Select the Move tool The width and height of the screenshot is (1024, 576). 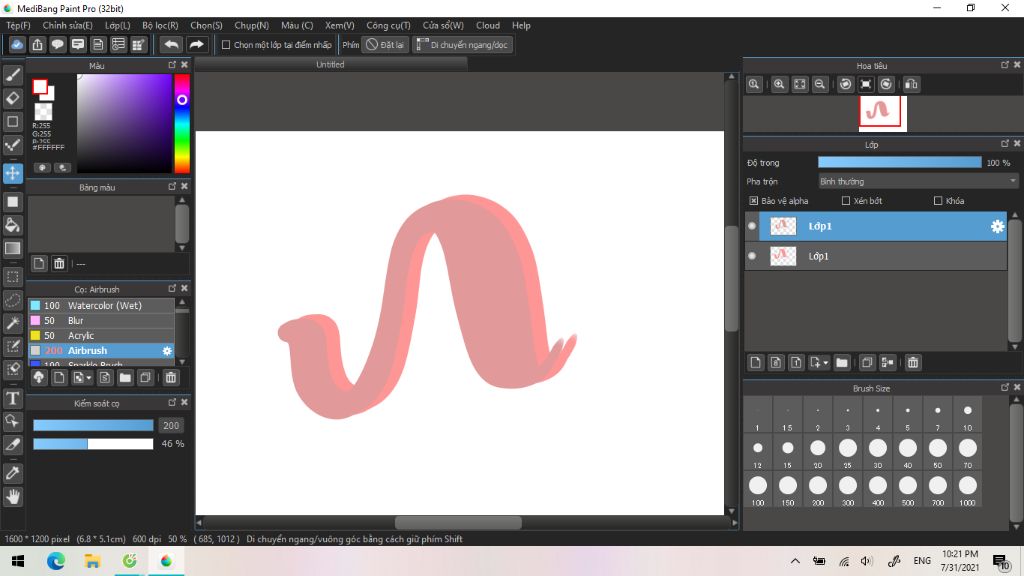tap(12, 173)
